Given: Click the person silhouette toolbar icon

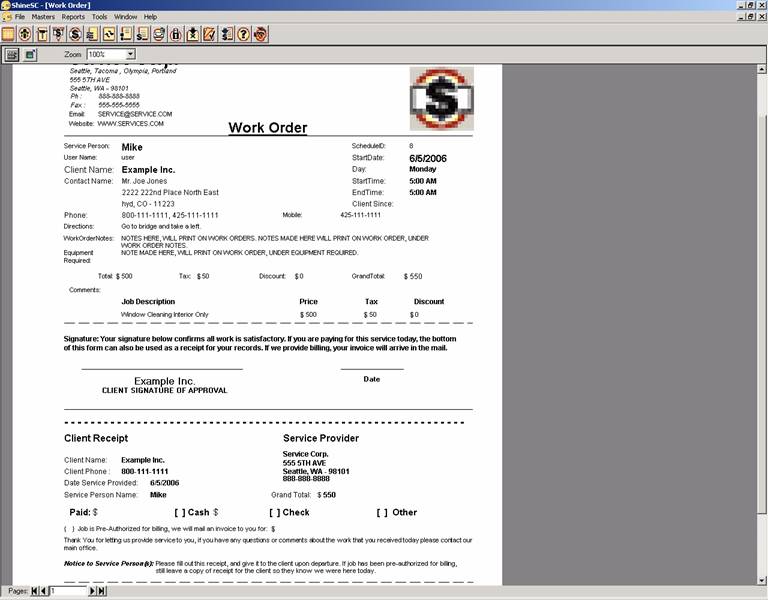Looking at the screenshot, I should click(25, 34).
